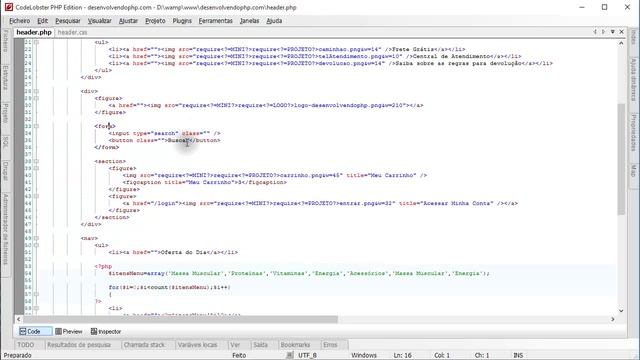Open the Janelas menu
640x360 pixels.
[249, 21]
